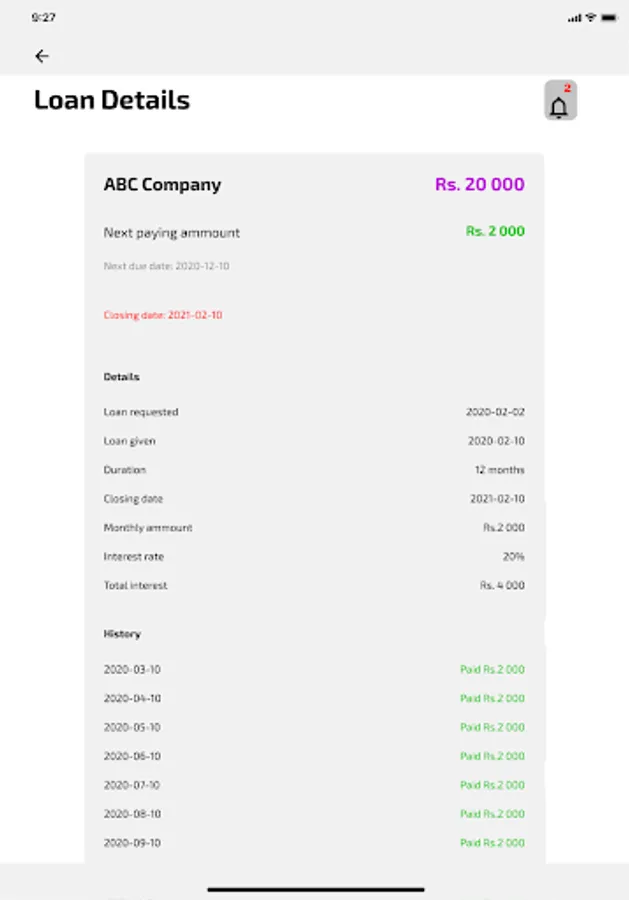
Task: Open the notification bell
Action: 557,103
